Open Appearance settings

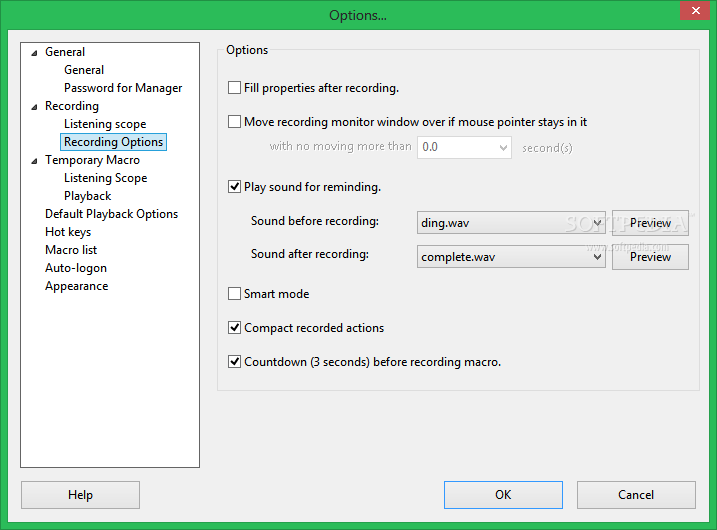pos(77,286)
